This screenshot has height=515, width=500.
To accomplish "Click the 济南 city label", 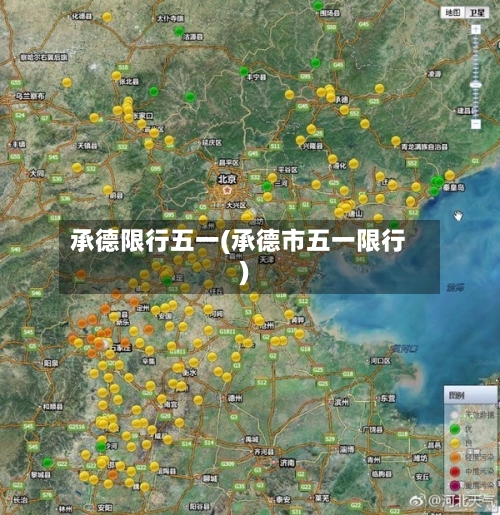I will (x=287, y=462).
